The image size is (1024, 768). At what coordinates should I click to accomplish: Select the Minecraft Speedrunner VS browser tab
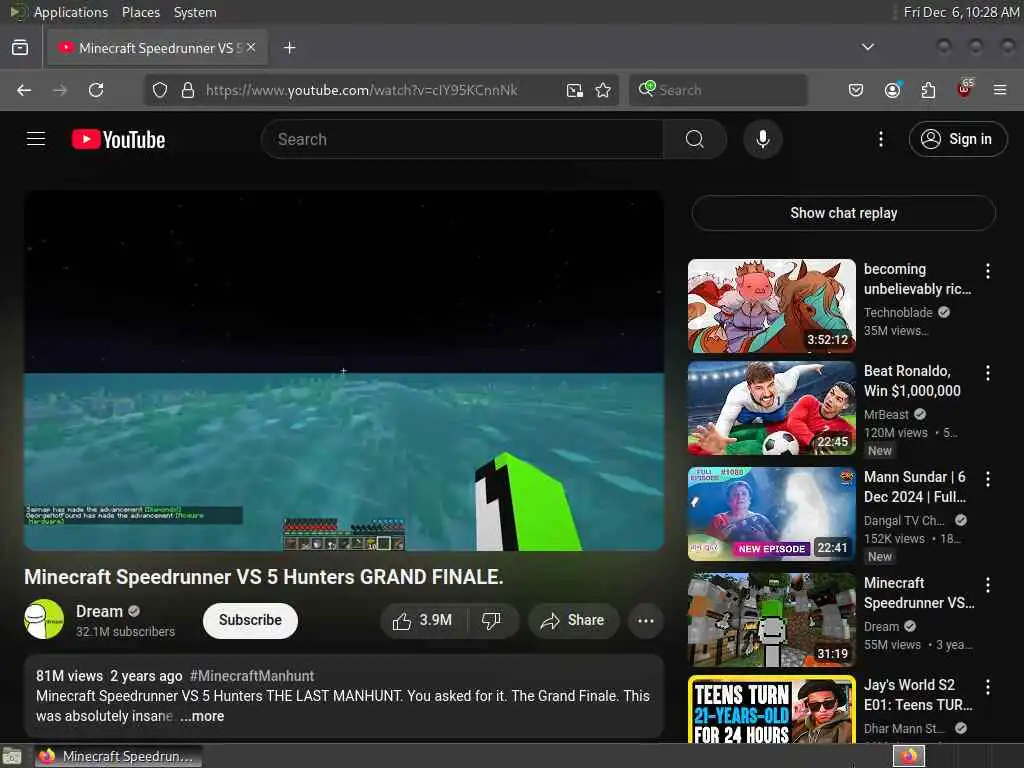[155, 48]
